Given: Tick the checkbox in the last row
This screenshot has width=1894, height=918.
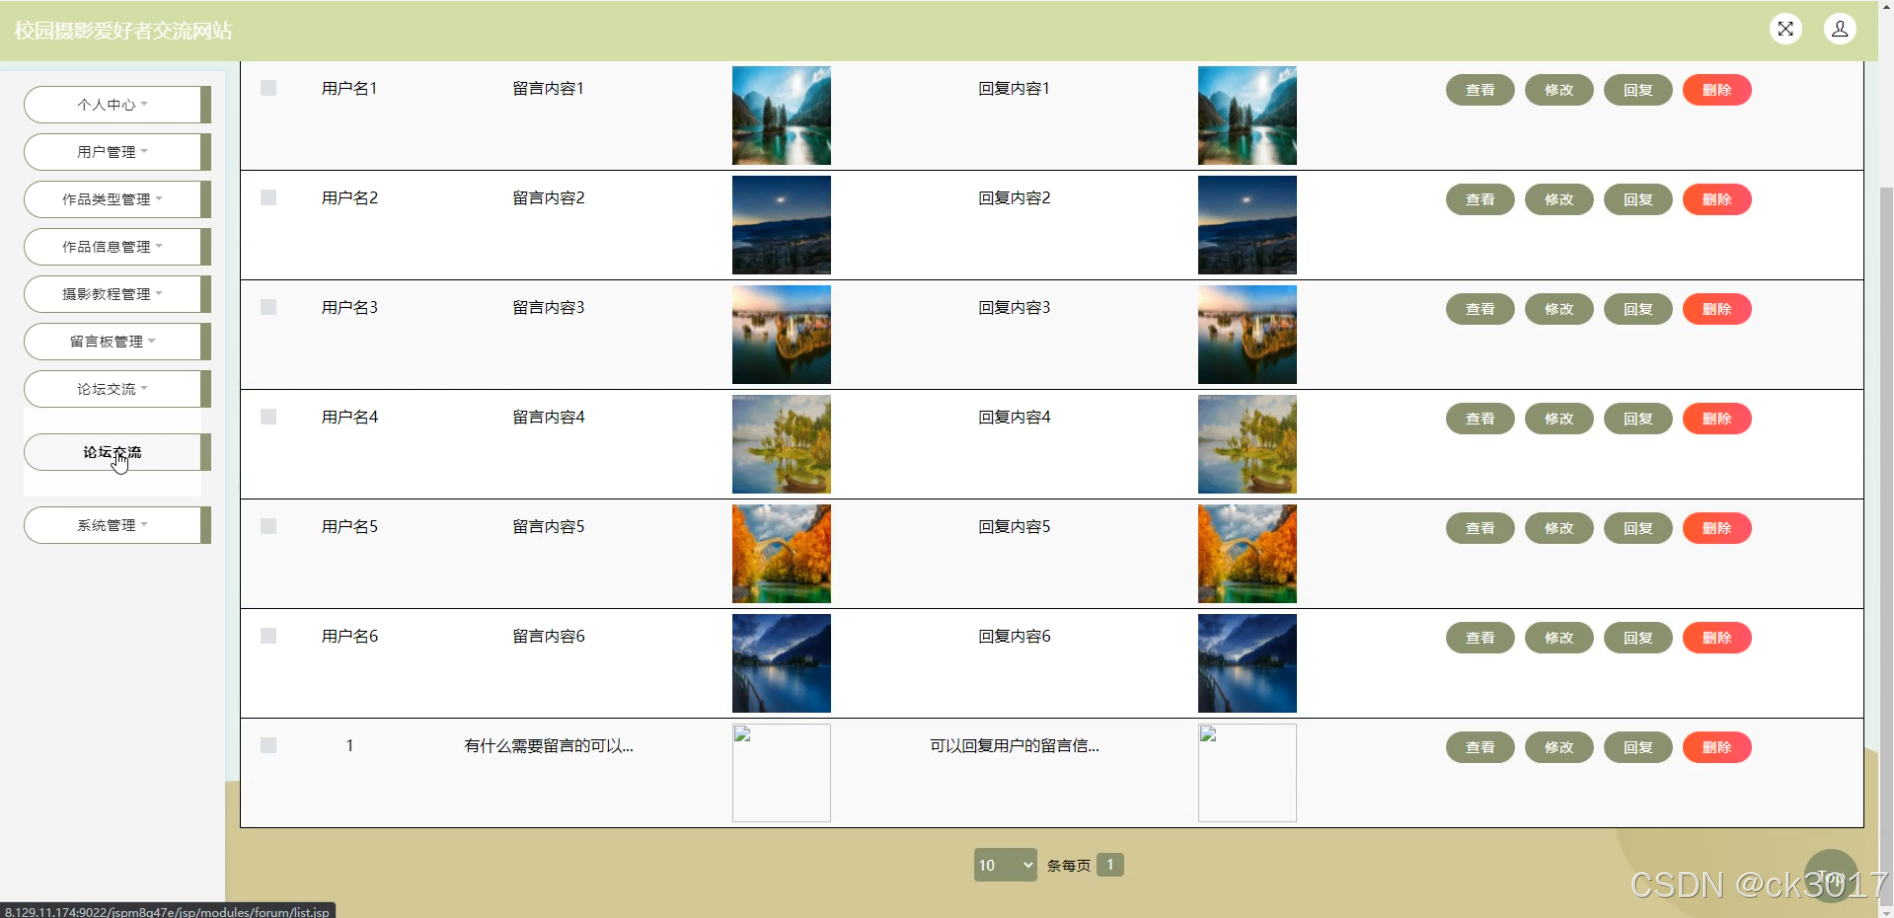Looking at the screenshot, I should [x=268, y=745].
